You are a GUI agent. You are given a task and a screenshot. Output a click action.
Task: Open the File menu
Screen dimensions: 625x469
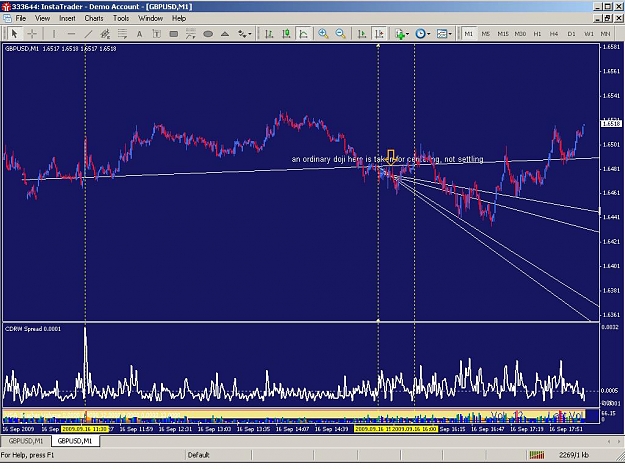click(21, 18)
